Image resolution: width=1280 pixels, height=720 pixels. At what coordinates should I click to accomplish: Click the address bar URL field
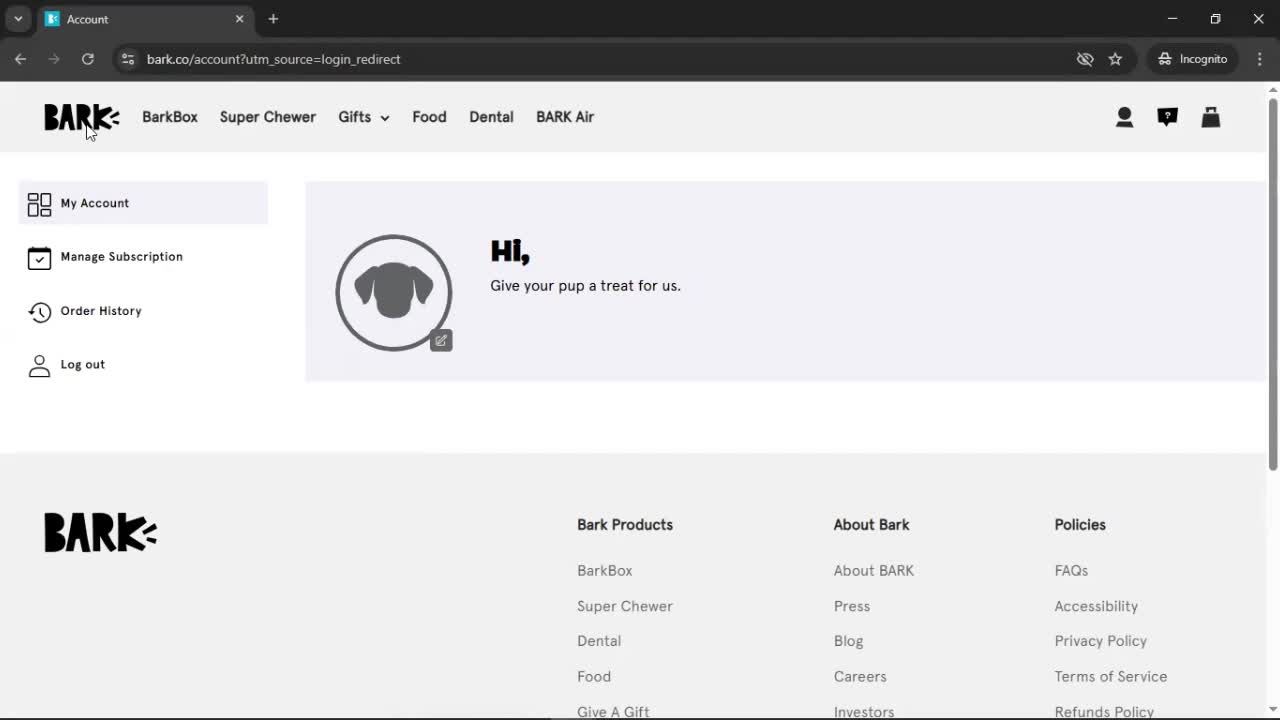[x=600, y=59]
